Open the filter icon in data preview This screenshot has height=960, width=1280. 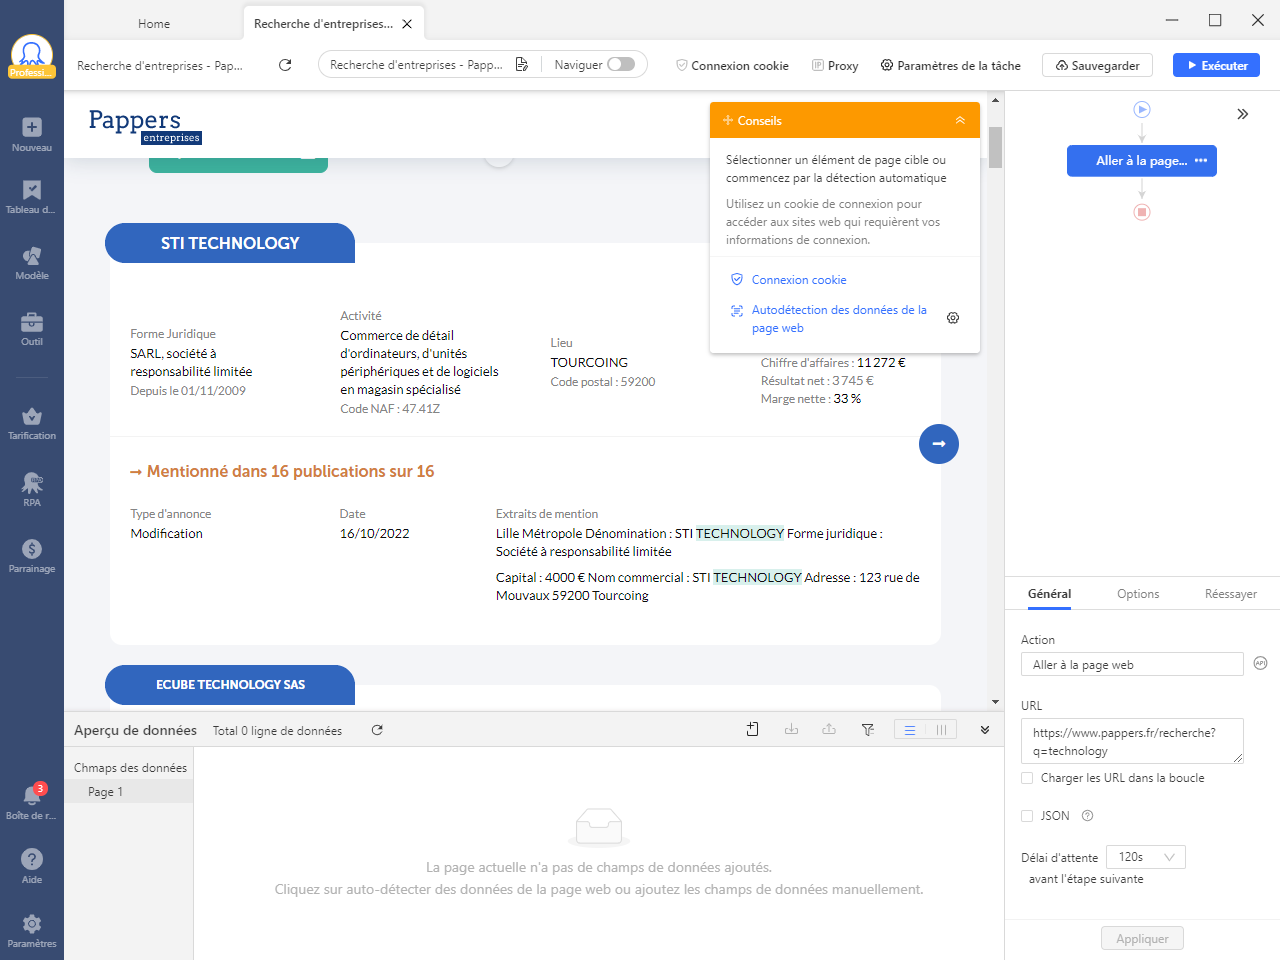[x=868, y=730]
